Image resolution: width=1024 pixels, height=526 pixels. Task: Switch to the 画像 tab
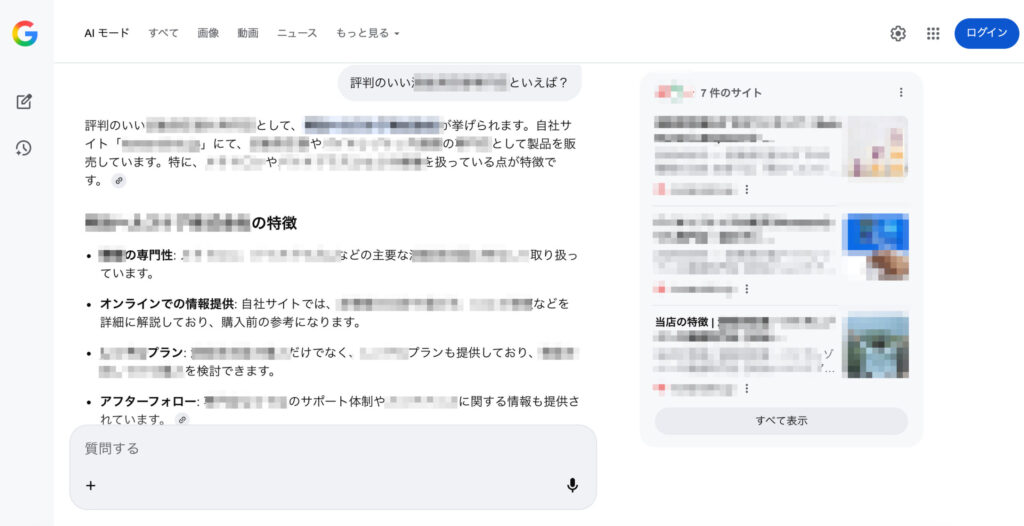208,33
